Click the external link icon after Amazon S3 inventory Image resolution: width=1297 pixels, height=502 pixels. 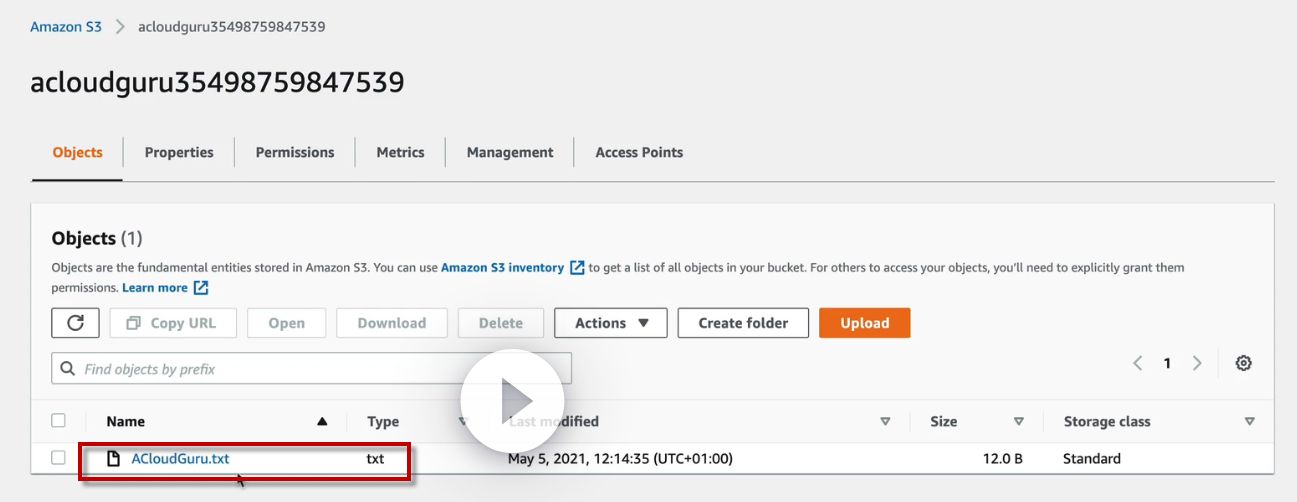[577, 268]
